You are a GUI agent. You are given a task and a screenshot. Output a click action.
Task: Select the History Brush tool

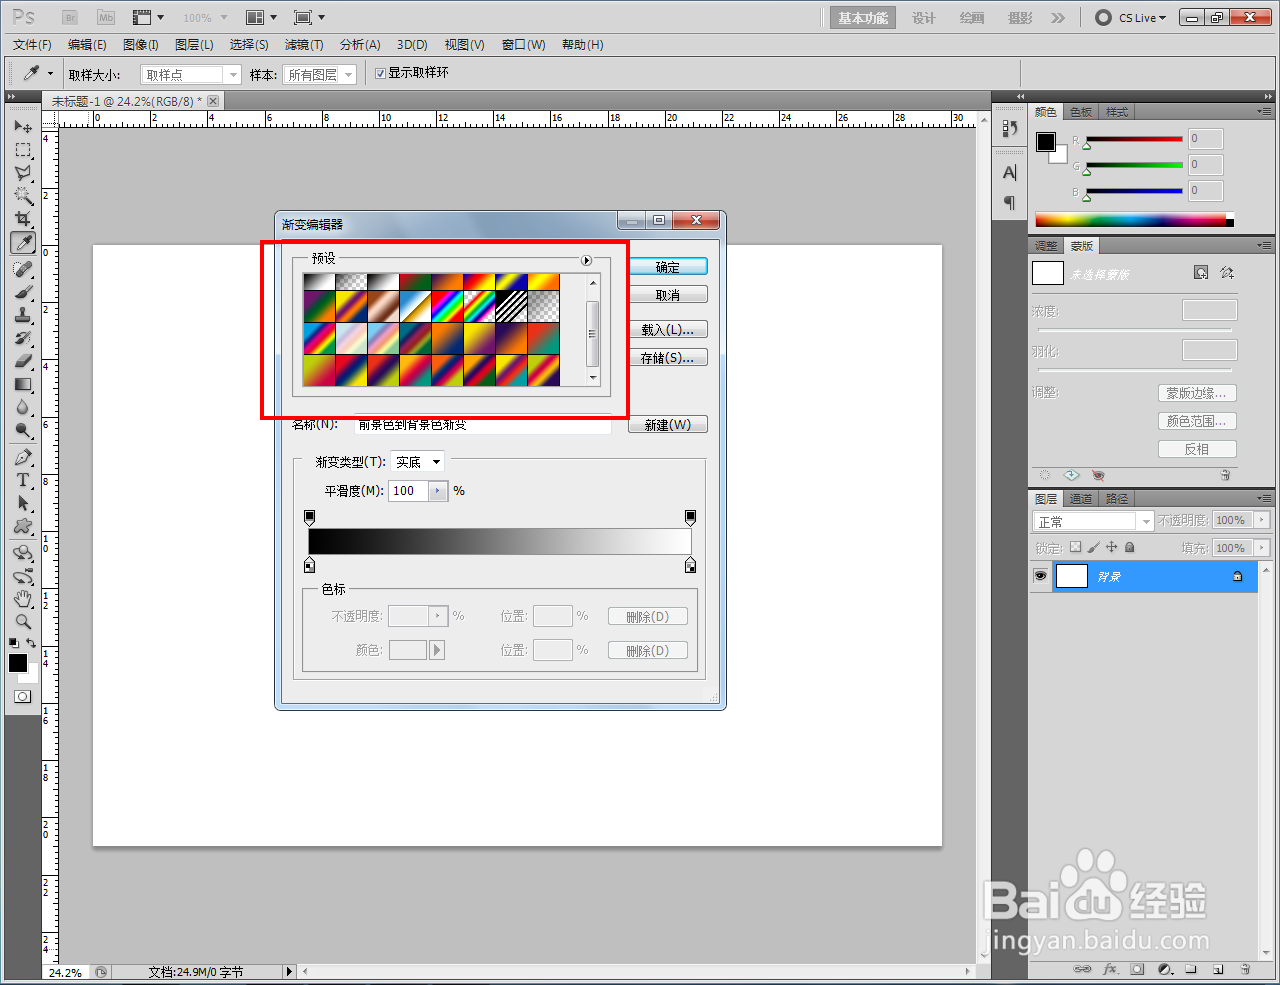[23, 338]
